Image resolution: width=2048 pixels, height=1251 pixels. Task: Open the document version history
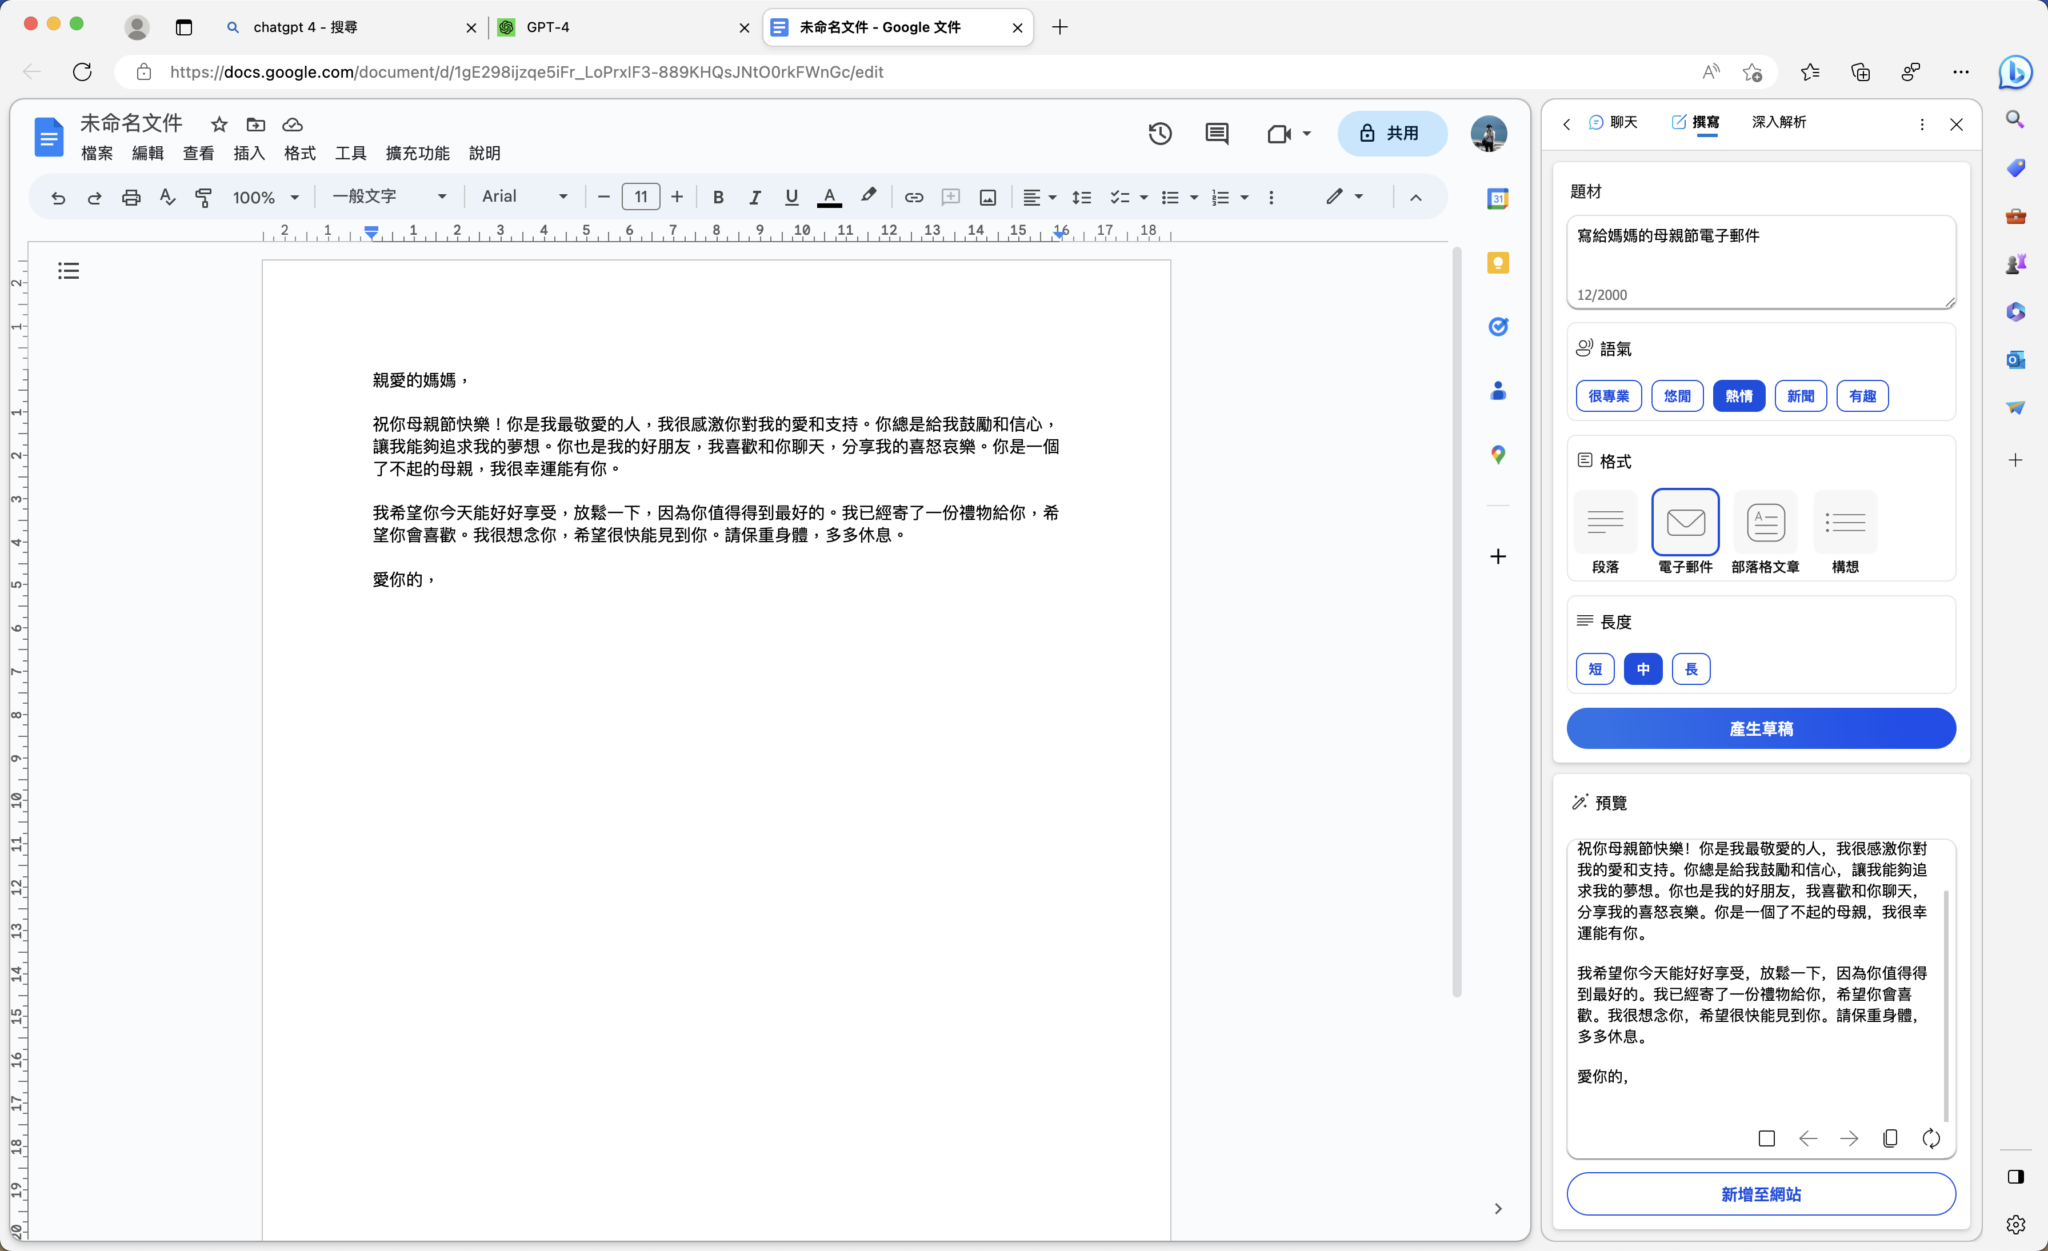tap(1159, 133)
